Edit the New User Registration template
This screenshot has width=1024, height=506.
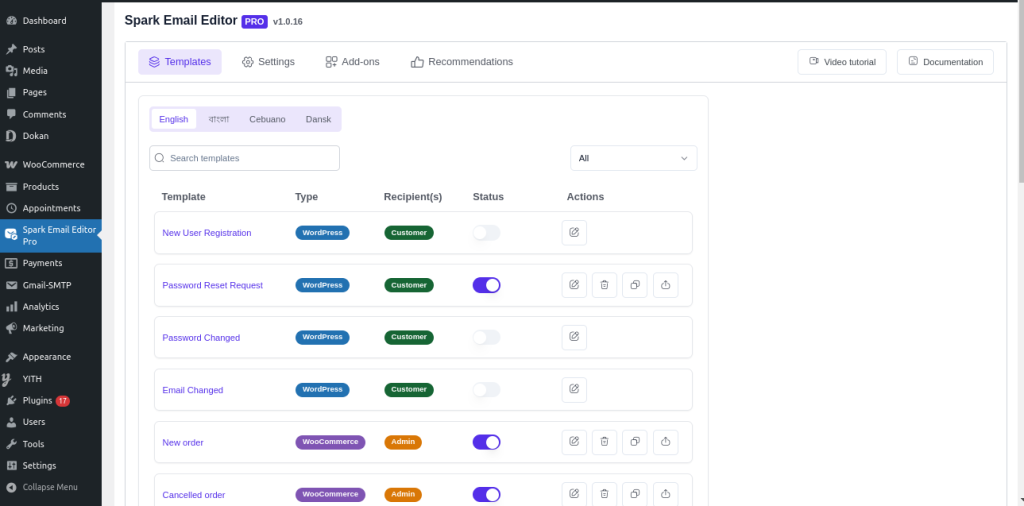click(x=574, y=233)
